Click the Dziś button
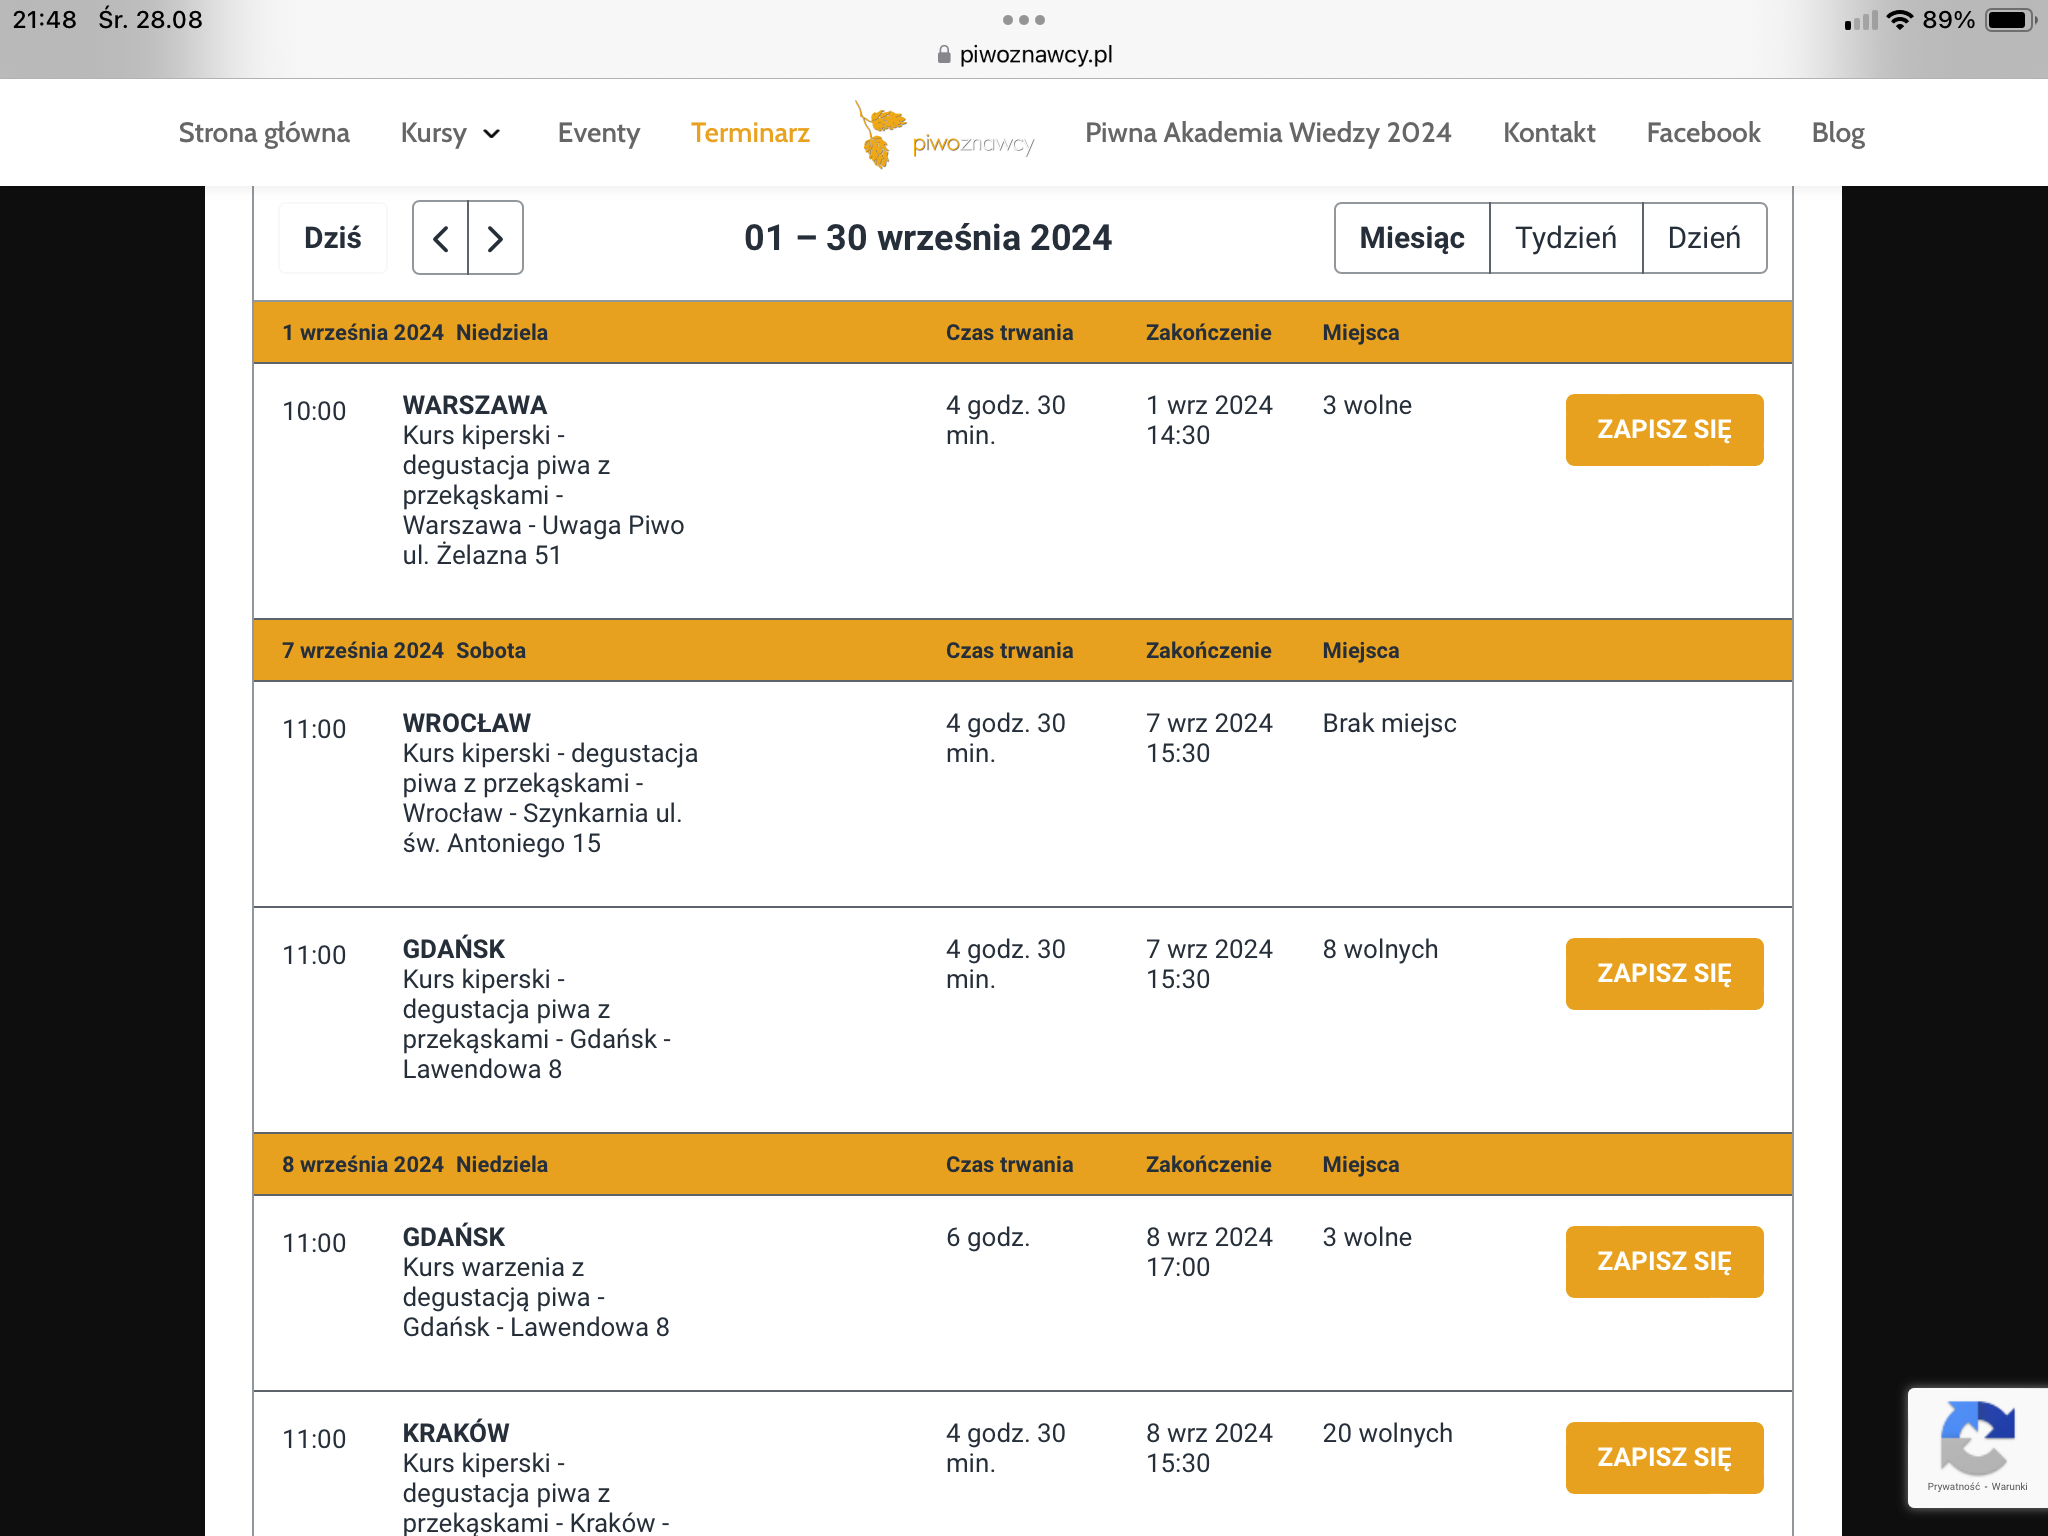2048x1536 pixels. pyautogui.click(x=332, y=238)
